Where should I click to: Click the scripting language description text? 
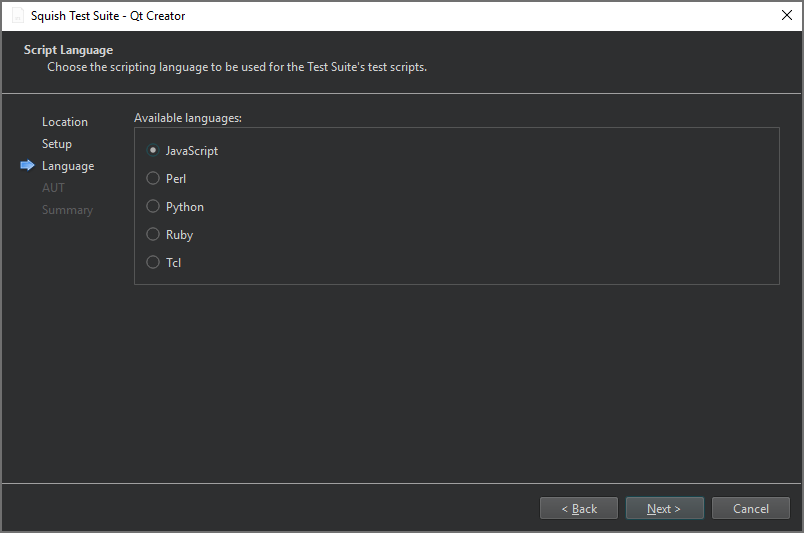237,68
